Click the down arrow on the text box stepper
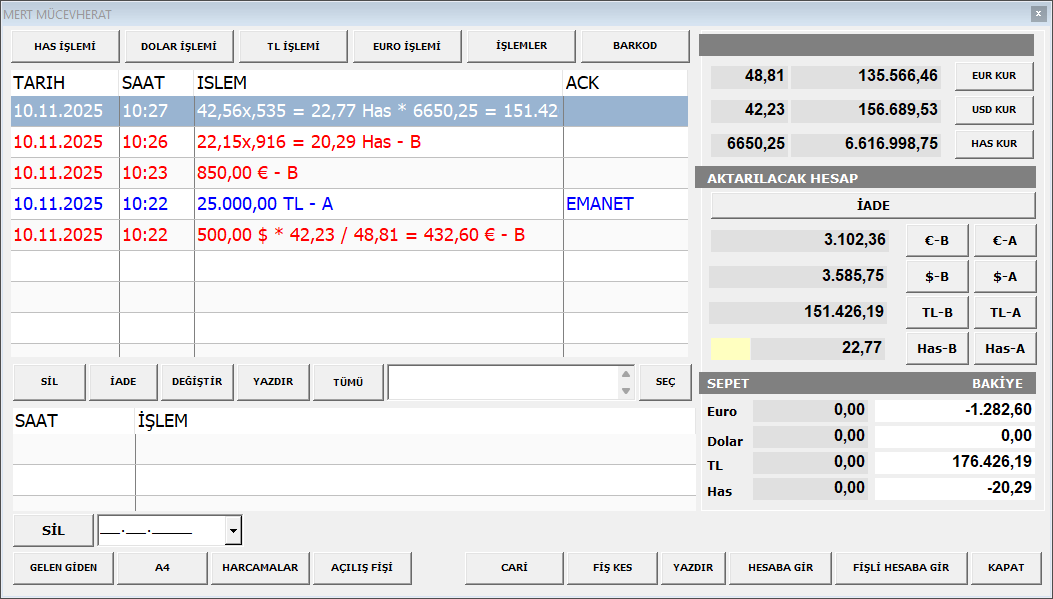Screen dimensions: 1053x599 click(x=626, y=390)
